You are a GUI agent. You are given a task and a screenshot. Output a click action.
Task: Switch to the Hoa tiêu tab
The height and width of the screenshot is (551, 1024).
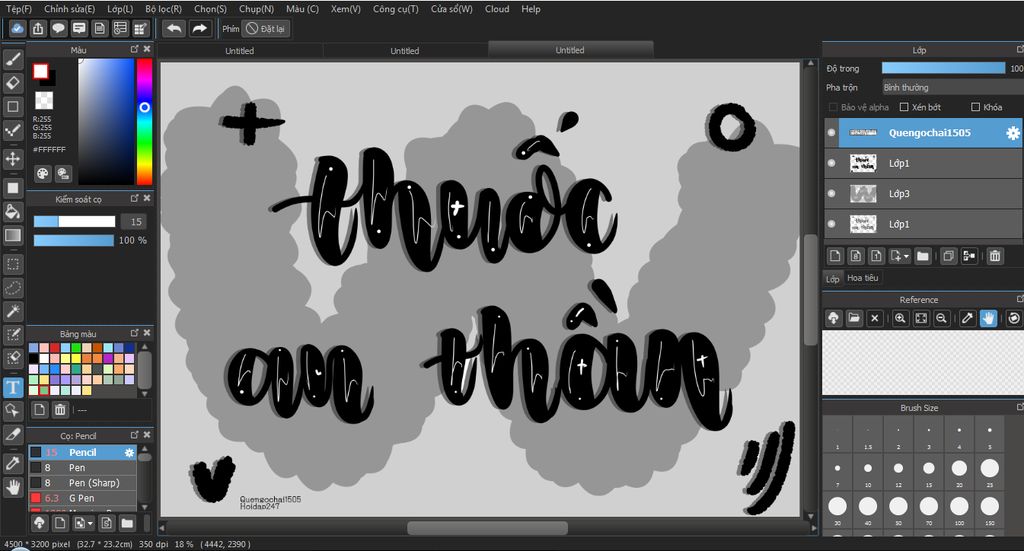pyautogui.click(x=863, y=278)
